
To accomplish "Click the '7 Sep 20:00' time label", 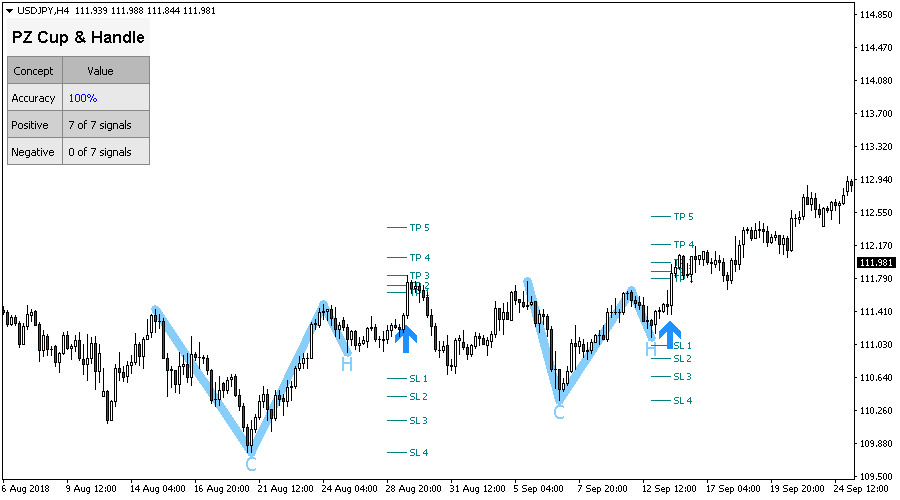I will [x=603, y=489].
